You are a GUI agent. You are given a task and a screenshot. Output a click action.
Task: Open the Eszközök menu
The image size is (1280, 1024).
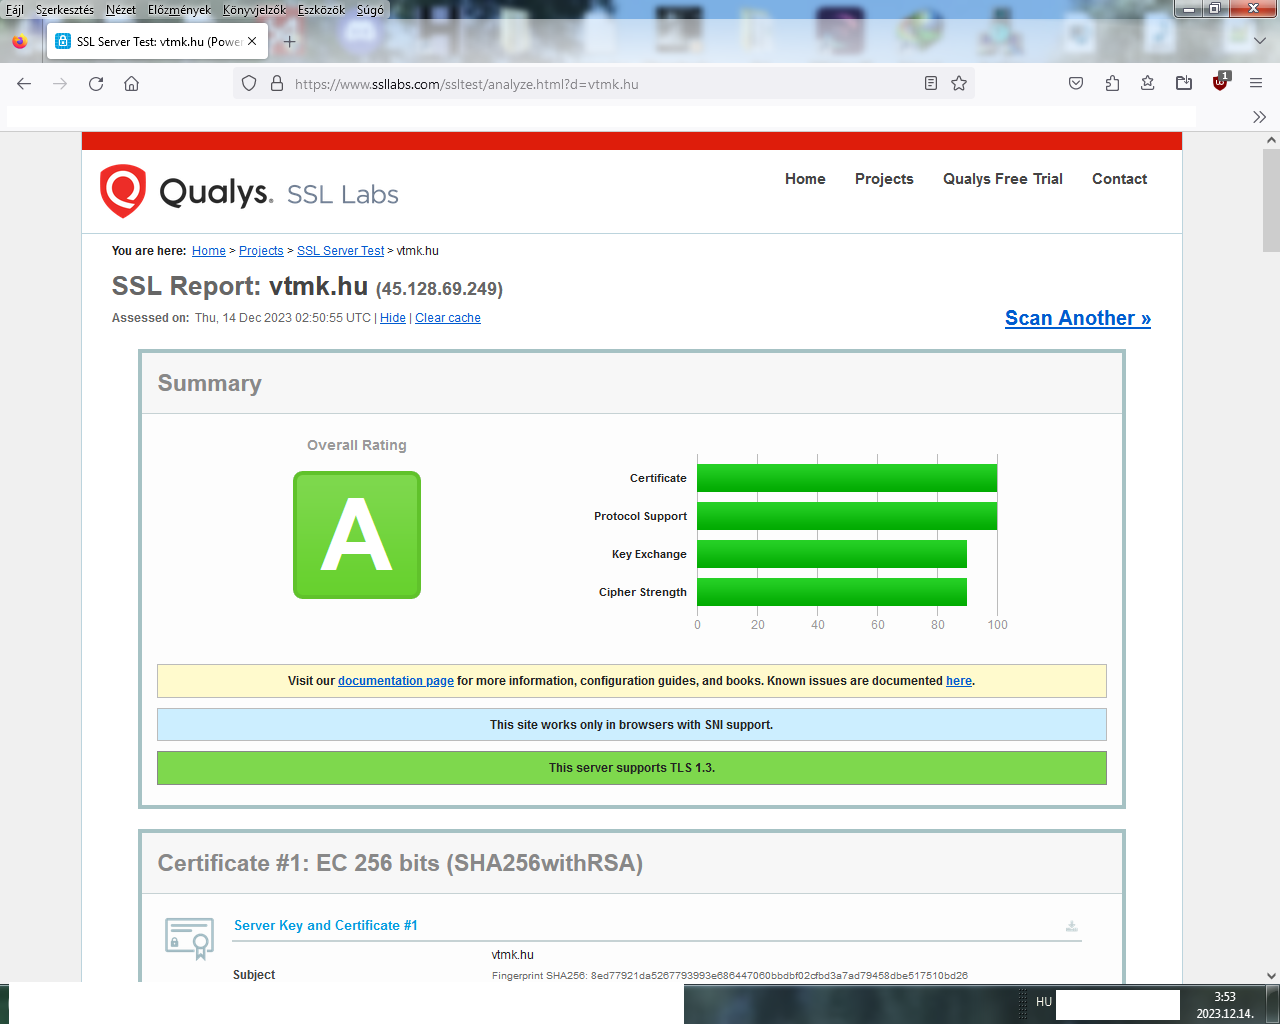point(322,10)
